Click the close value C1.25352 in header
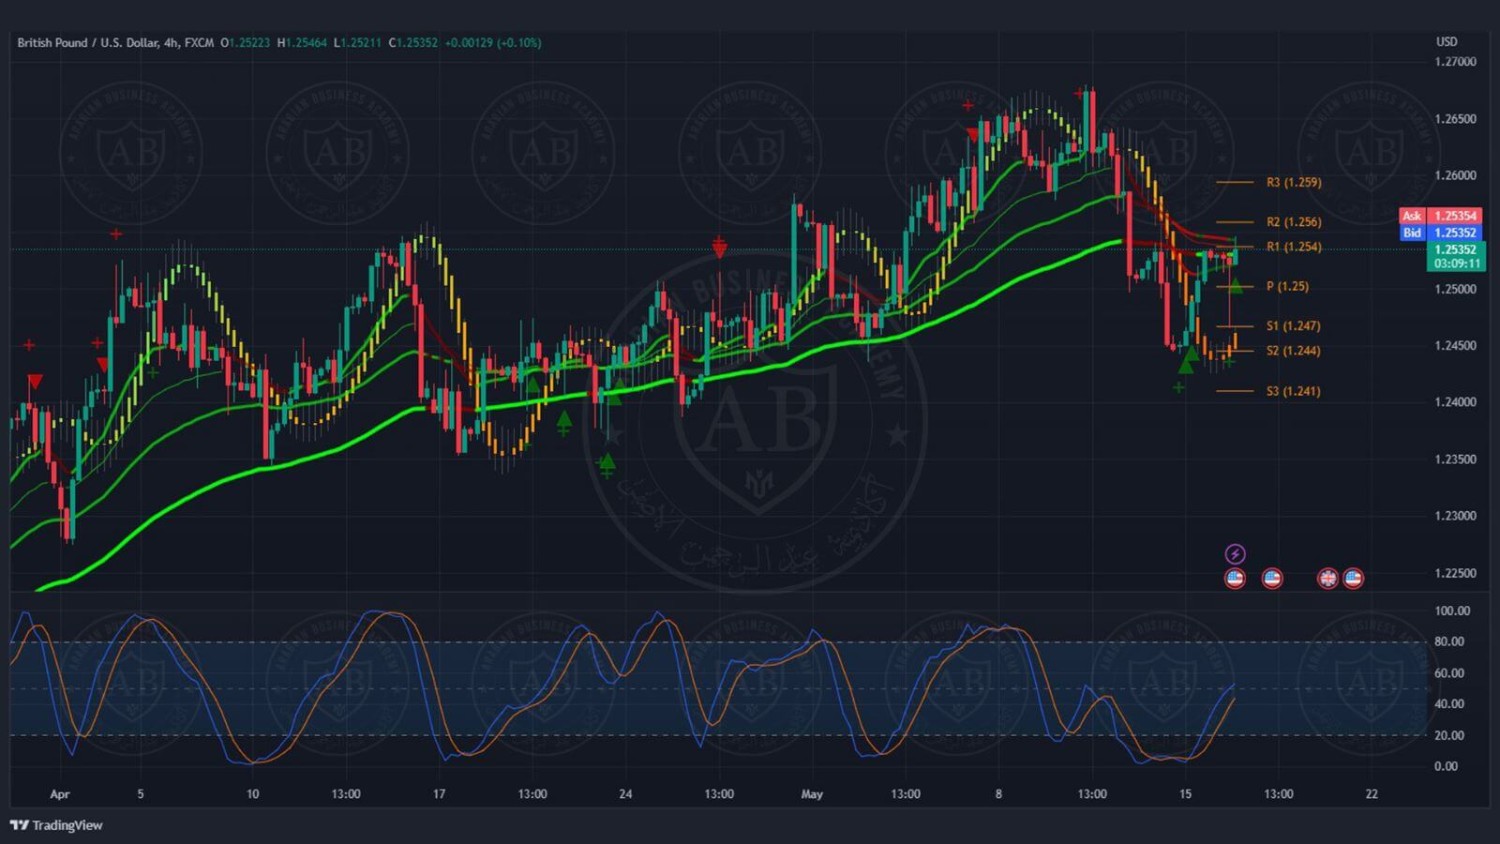This screenshot has width=1500, height=844. pos(413,43)
